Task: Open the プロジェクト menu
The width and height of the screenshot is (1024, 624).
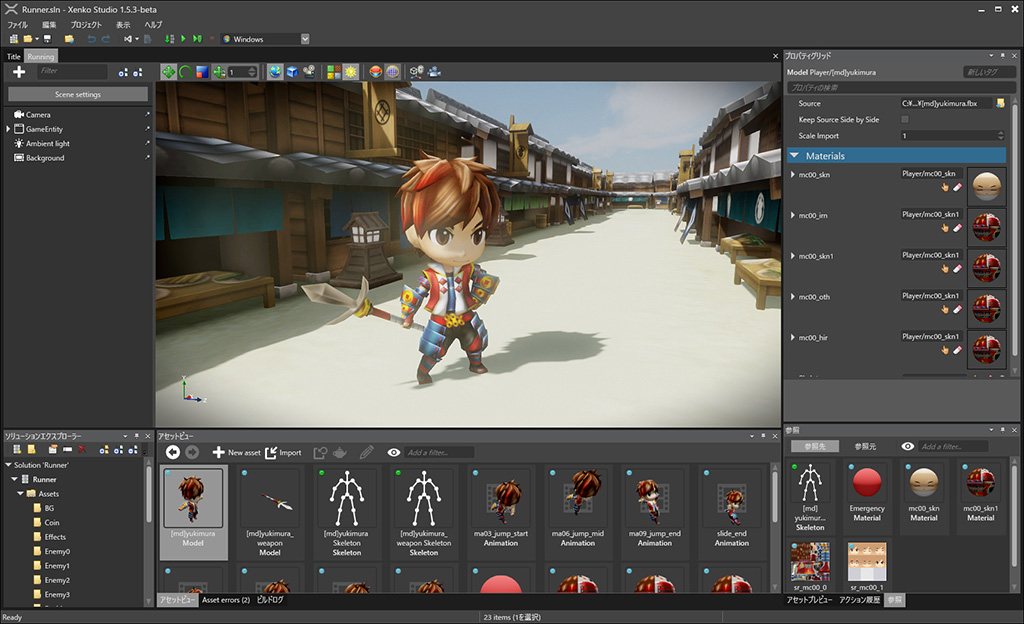Action: 86,25
